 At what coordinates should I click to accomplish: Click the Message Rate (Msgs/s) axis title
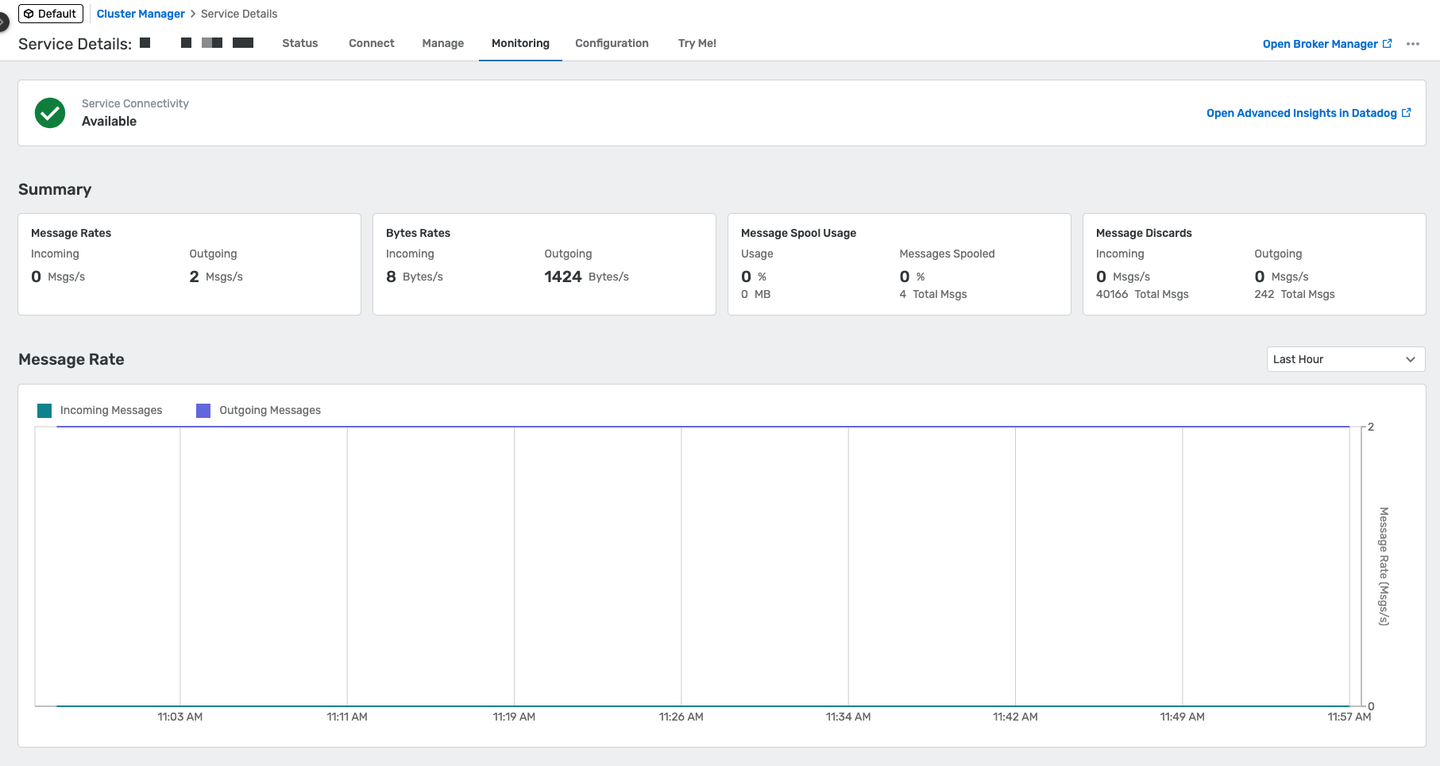coord(1384,566)
